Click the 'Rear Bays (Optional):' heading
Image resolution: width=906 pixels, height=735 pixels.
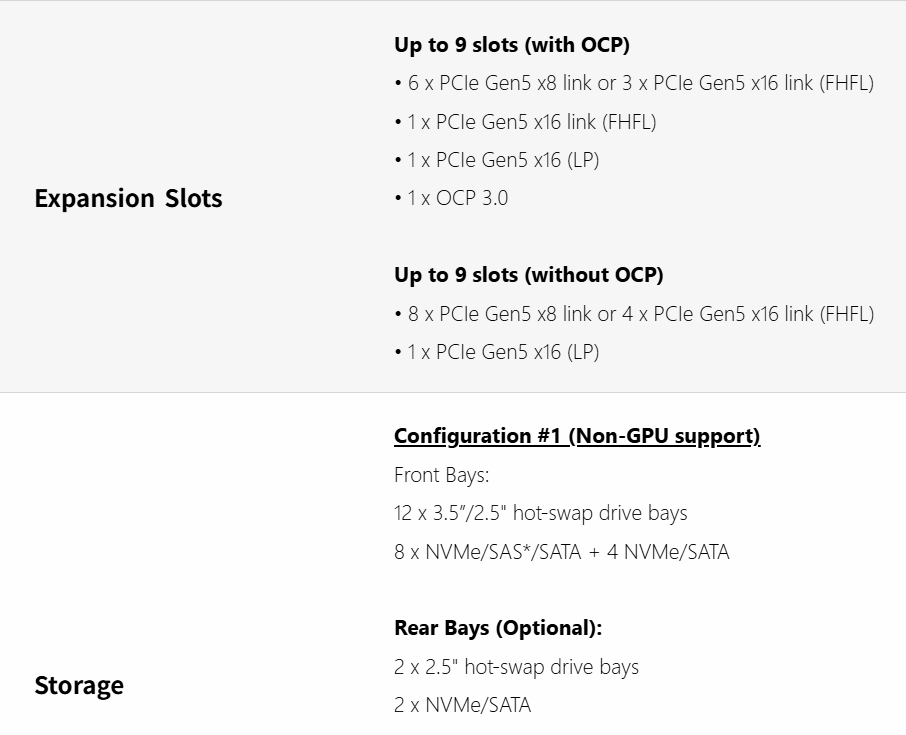click(x=497, y=628)
